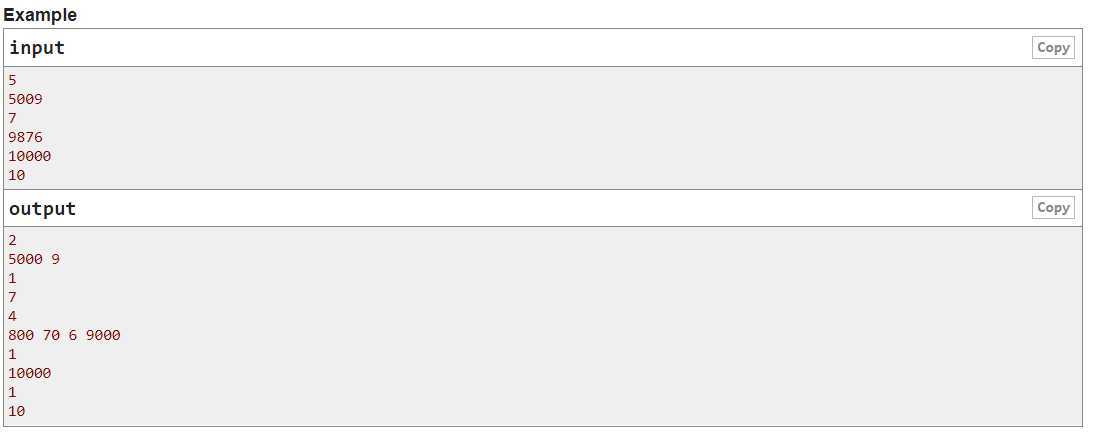Select the "7" line in output block
This screenshot has height=448, width=1093.
tap(12, 297)
